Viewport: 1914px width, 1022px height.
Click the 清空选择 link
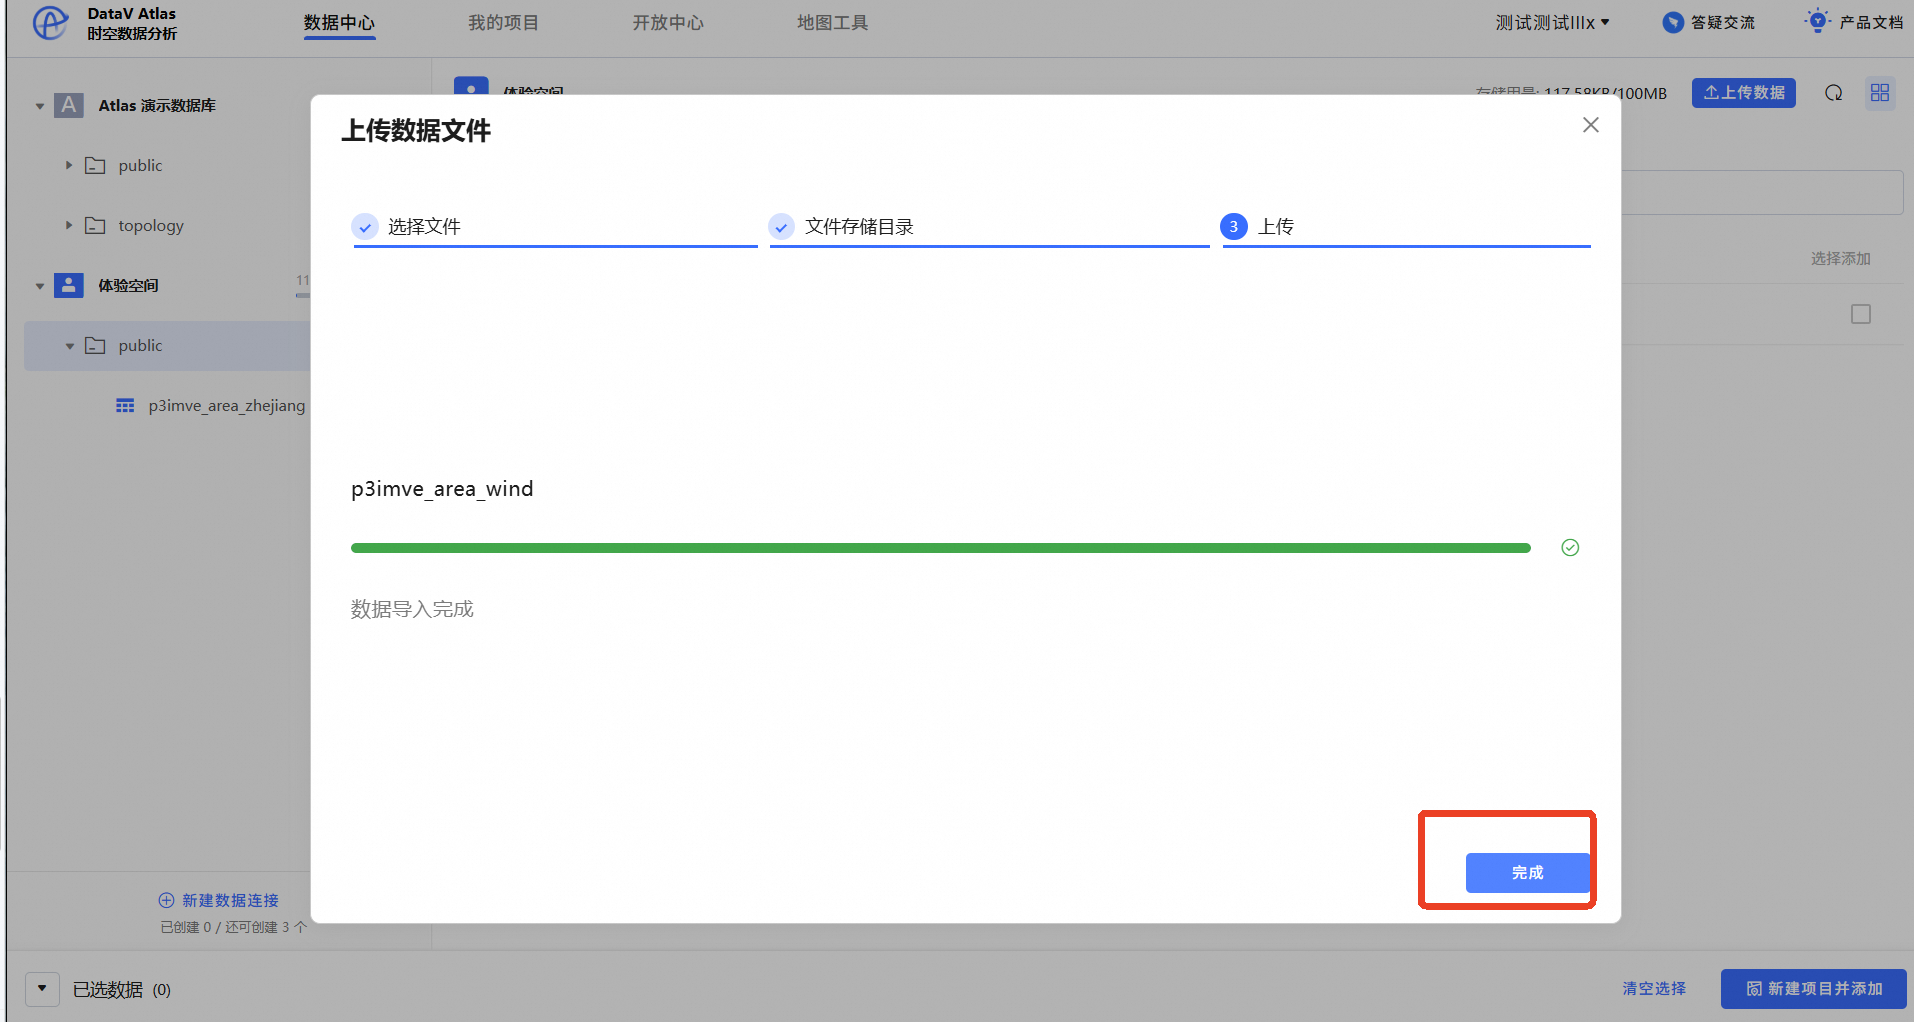coord(1654,988)
